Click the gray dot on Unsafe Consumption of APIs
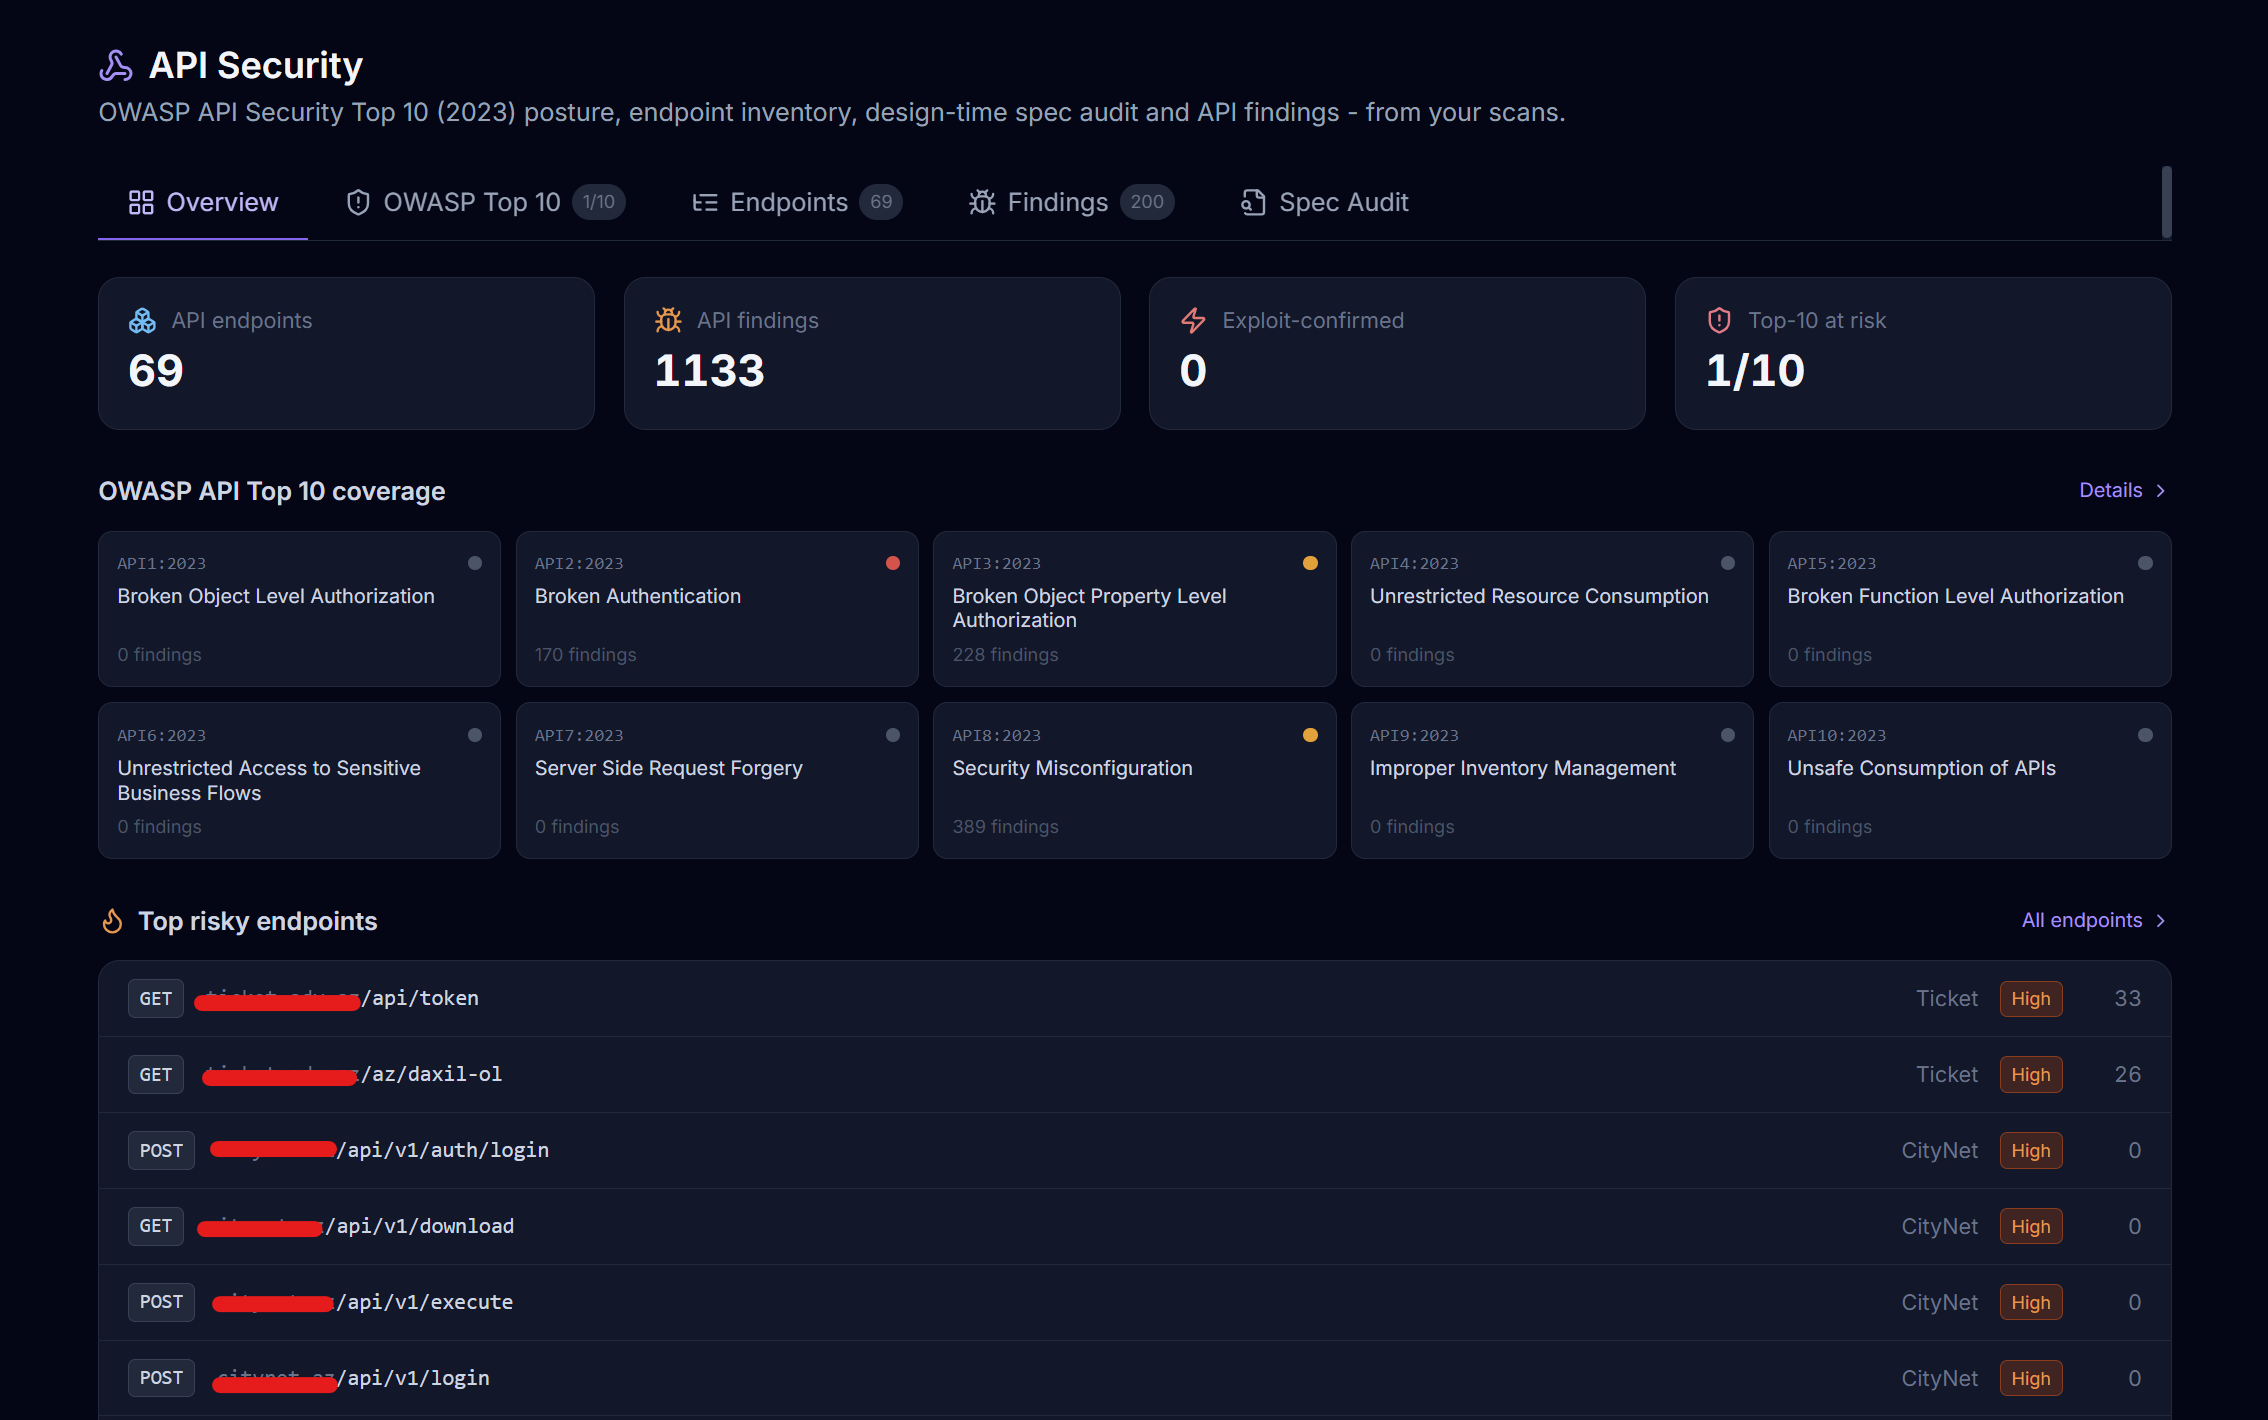Image resolution: width=2268 pixels, height=1420 pixels. (2145, 735)
